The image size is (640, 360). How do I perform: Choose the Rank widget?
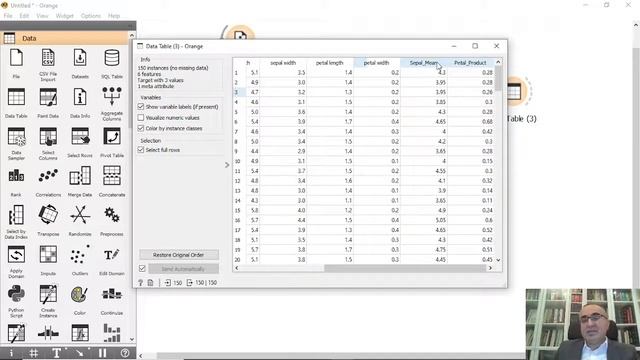click(16, 176)
